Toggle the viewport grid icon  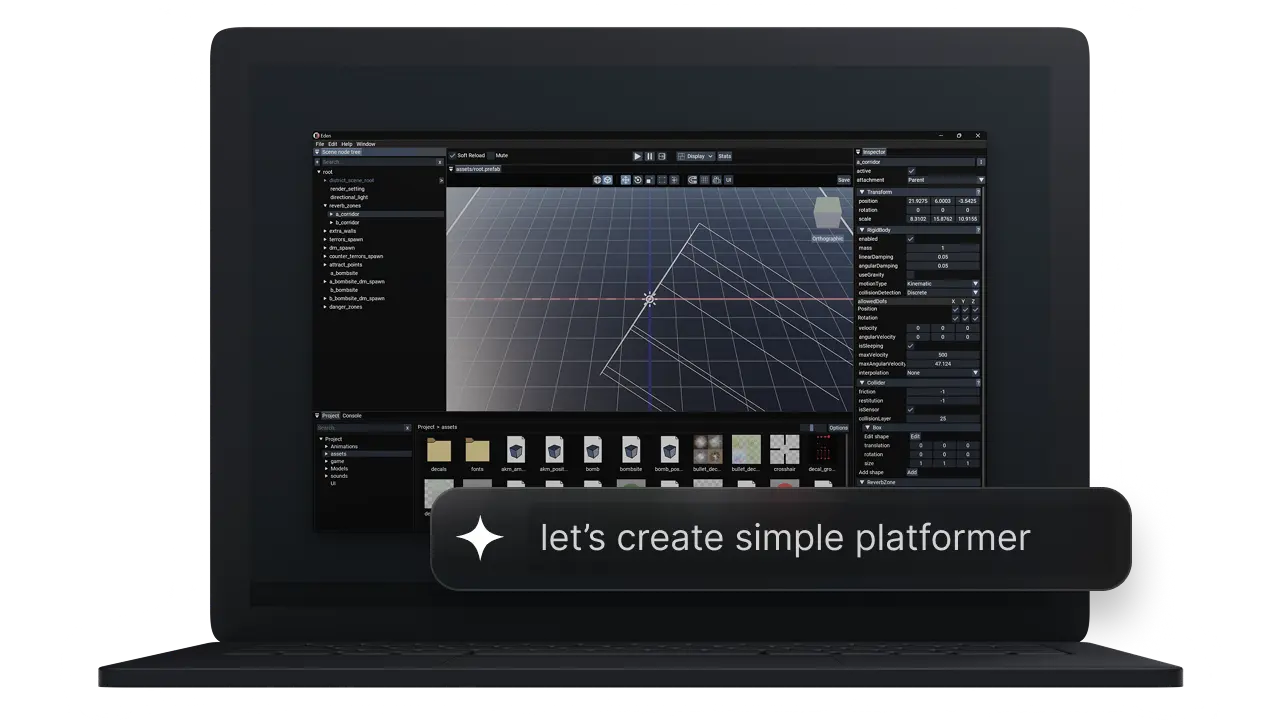[704, 180]
